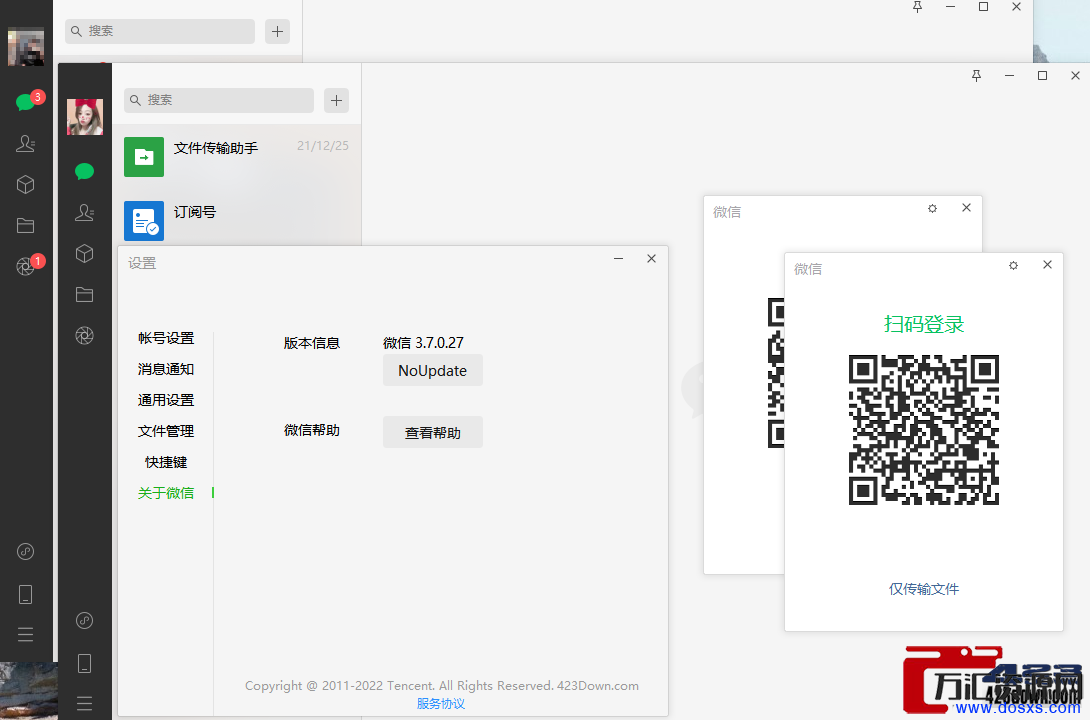Image resolution: width=1090 pixels, height=720 pixels.
Task: Open mini programs icon in back WeChat sidebar
Action: tap(26, 552)
